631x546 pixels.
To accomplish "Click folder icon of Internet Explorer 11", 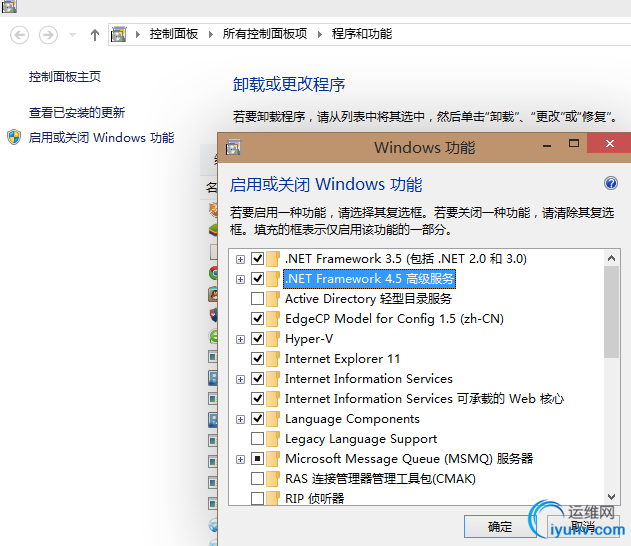I will [273, 359].
